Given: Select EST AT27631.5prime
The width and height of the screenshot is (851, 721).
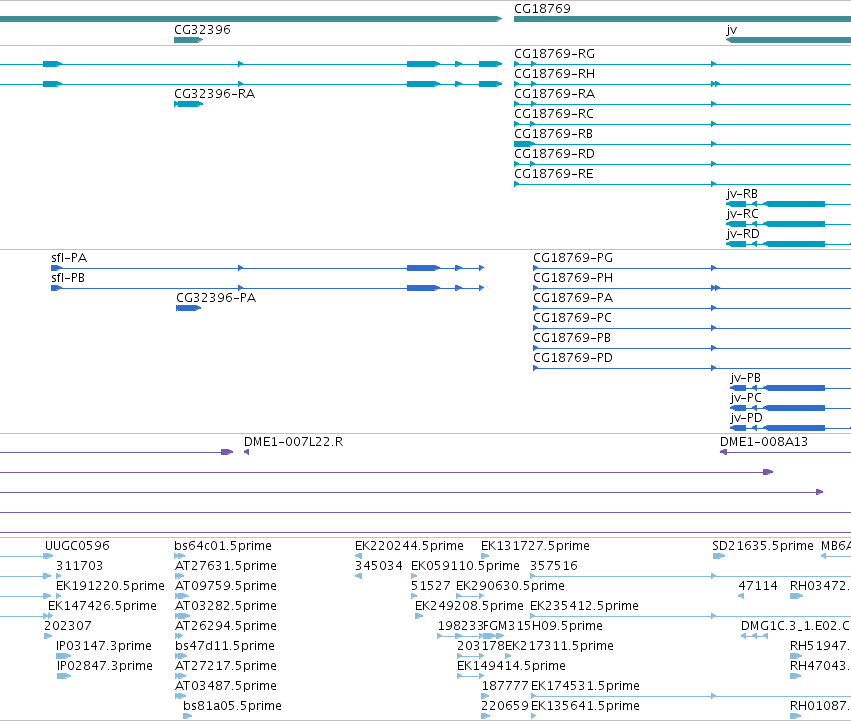Looking at the screenshot, I should coord(226,566).
